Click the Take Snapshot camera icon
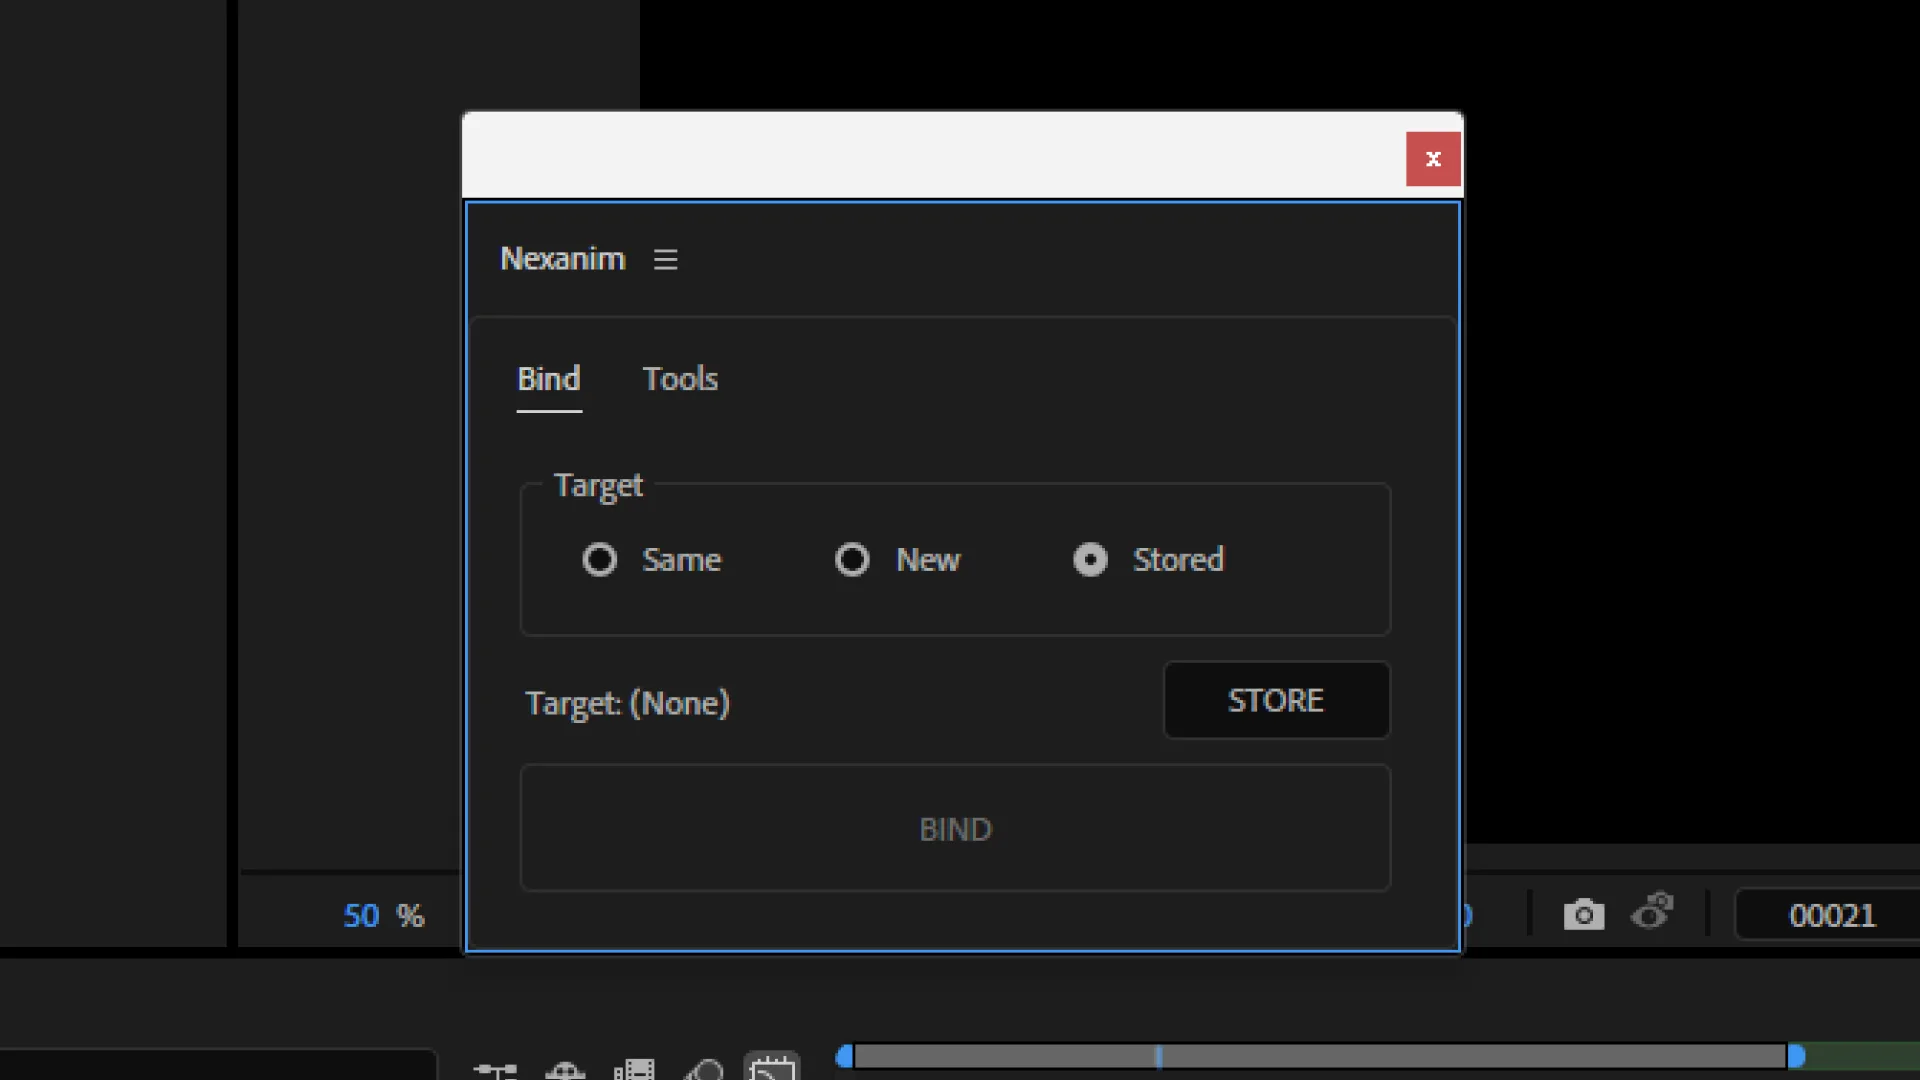The height and width of the screenshot is (1080, 1920). point(1583,913)
